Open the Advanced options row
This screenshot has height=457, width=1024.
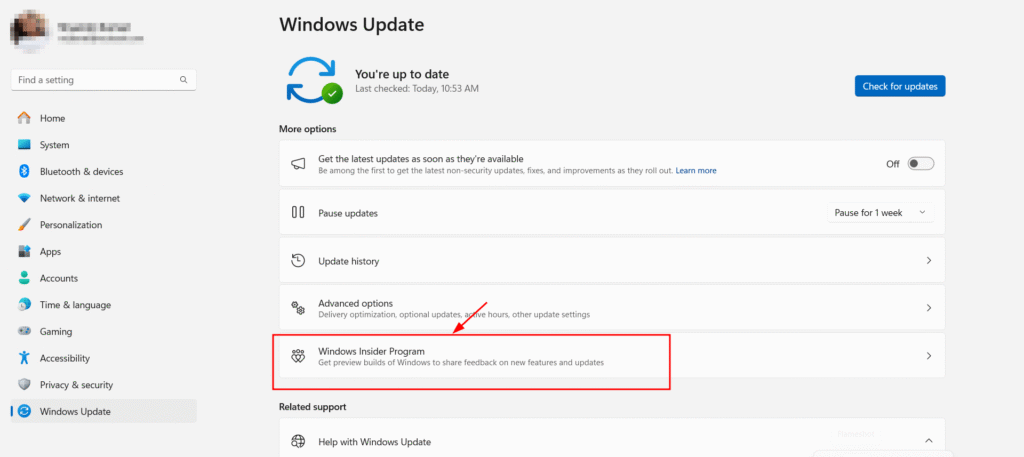point(612,308)
